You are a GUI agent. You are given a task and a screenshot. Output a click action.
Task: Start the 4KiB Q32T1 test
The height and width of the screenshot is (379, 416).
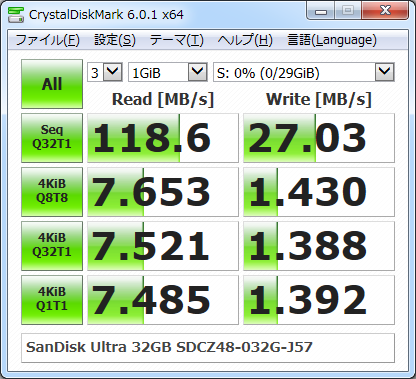coord(52,246)
